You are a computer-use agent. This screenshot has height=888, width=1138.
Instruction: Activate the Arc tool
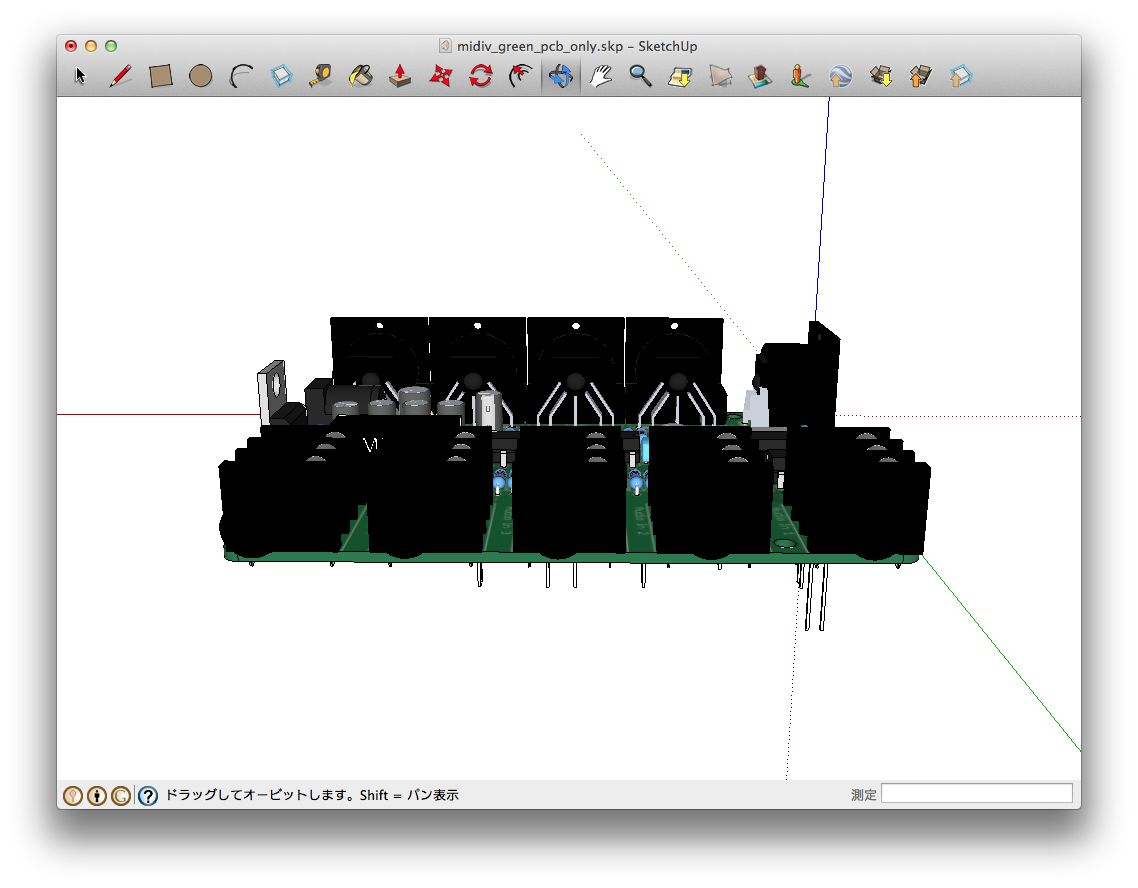[241, 76]
